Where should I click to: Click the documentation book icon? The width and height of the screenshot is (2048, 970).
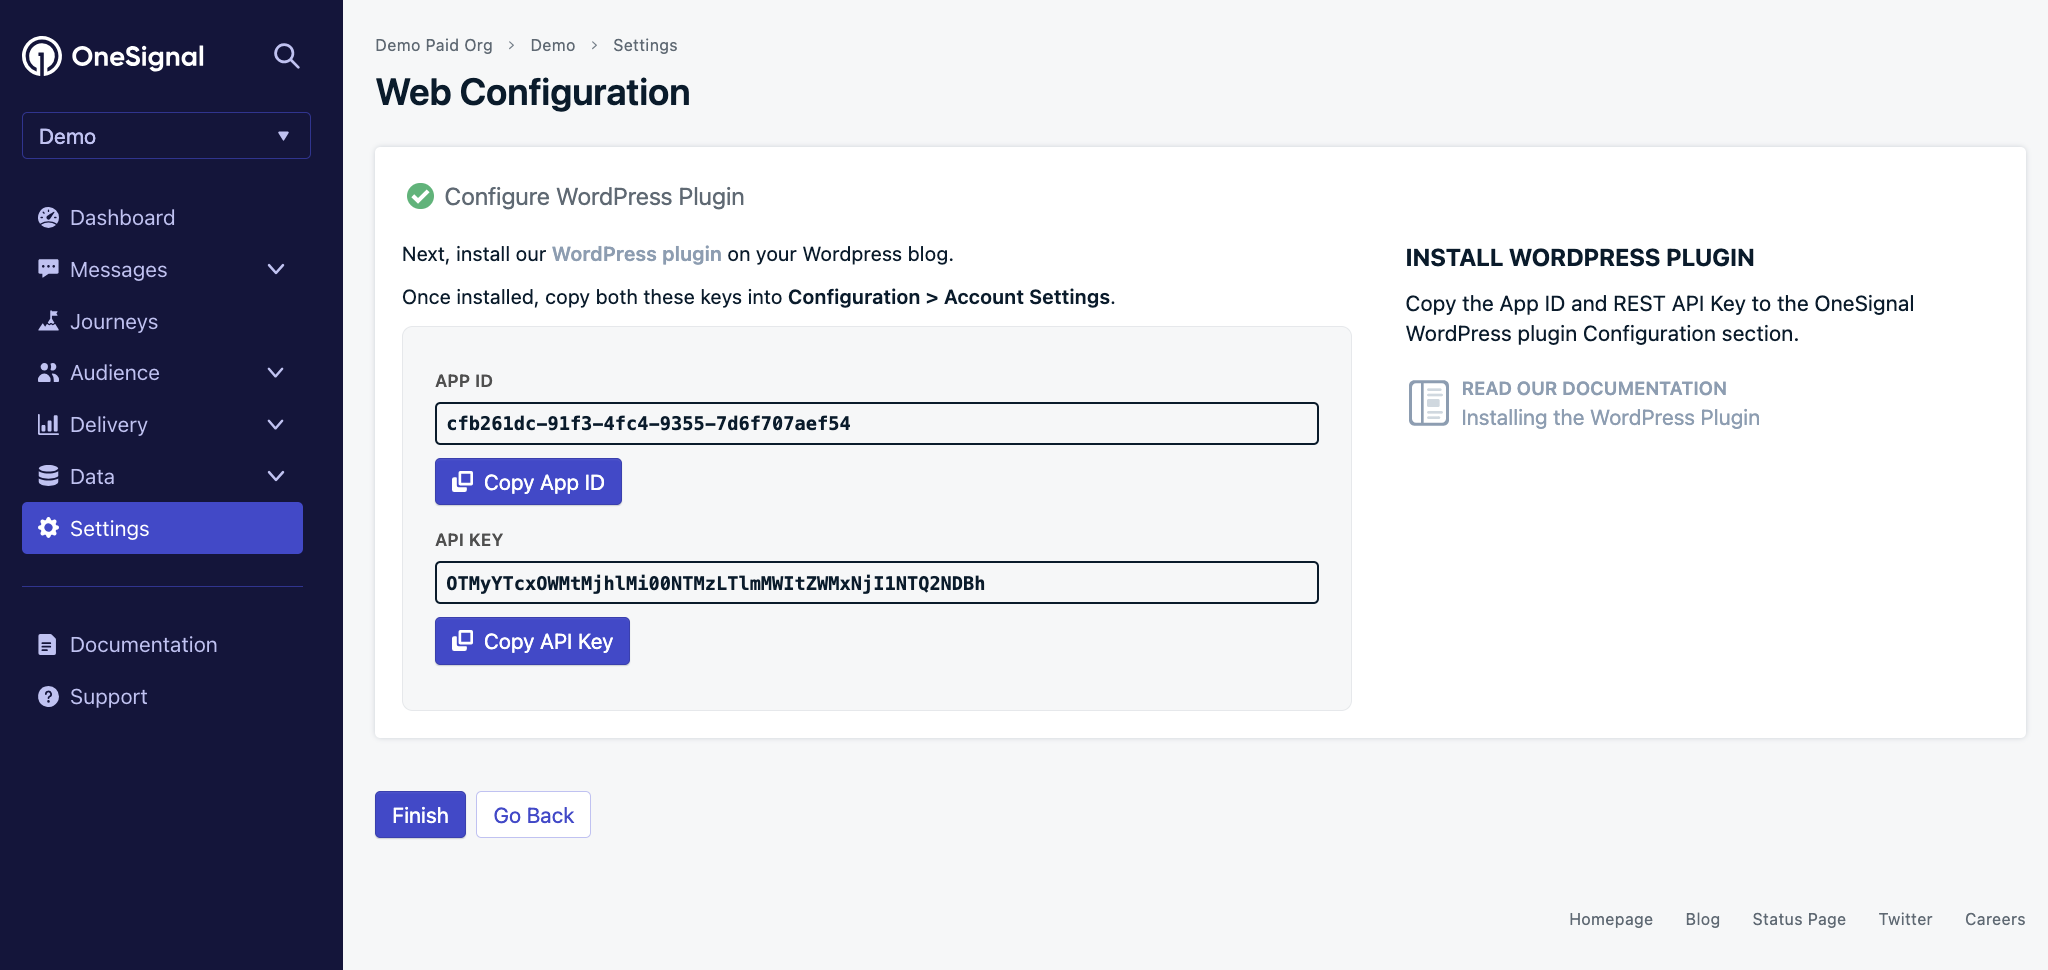coord(1428,403)
